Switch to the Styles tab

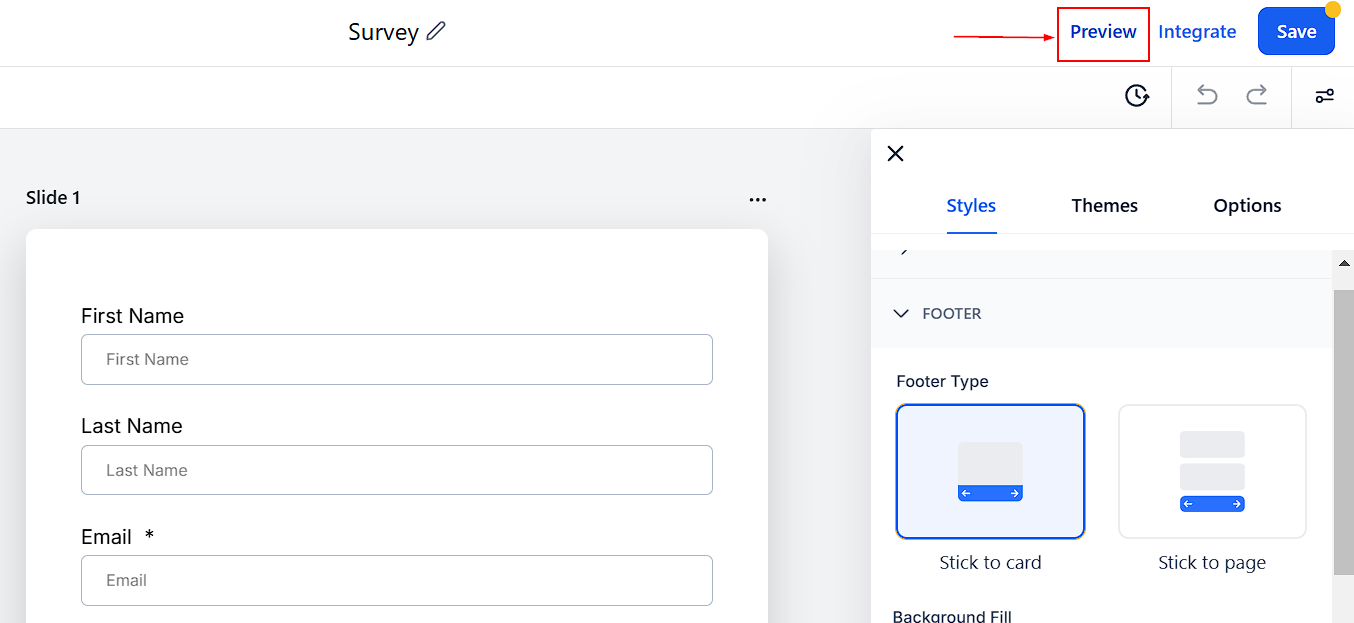pos(971,206)
